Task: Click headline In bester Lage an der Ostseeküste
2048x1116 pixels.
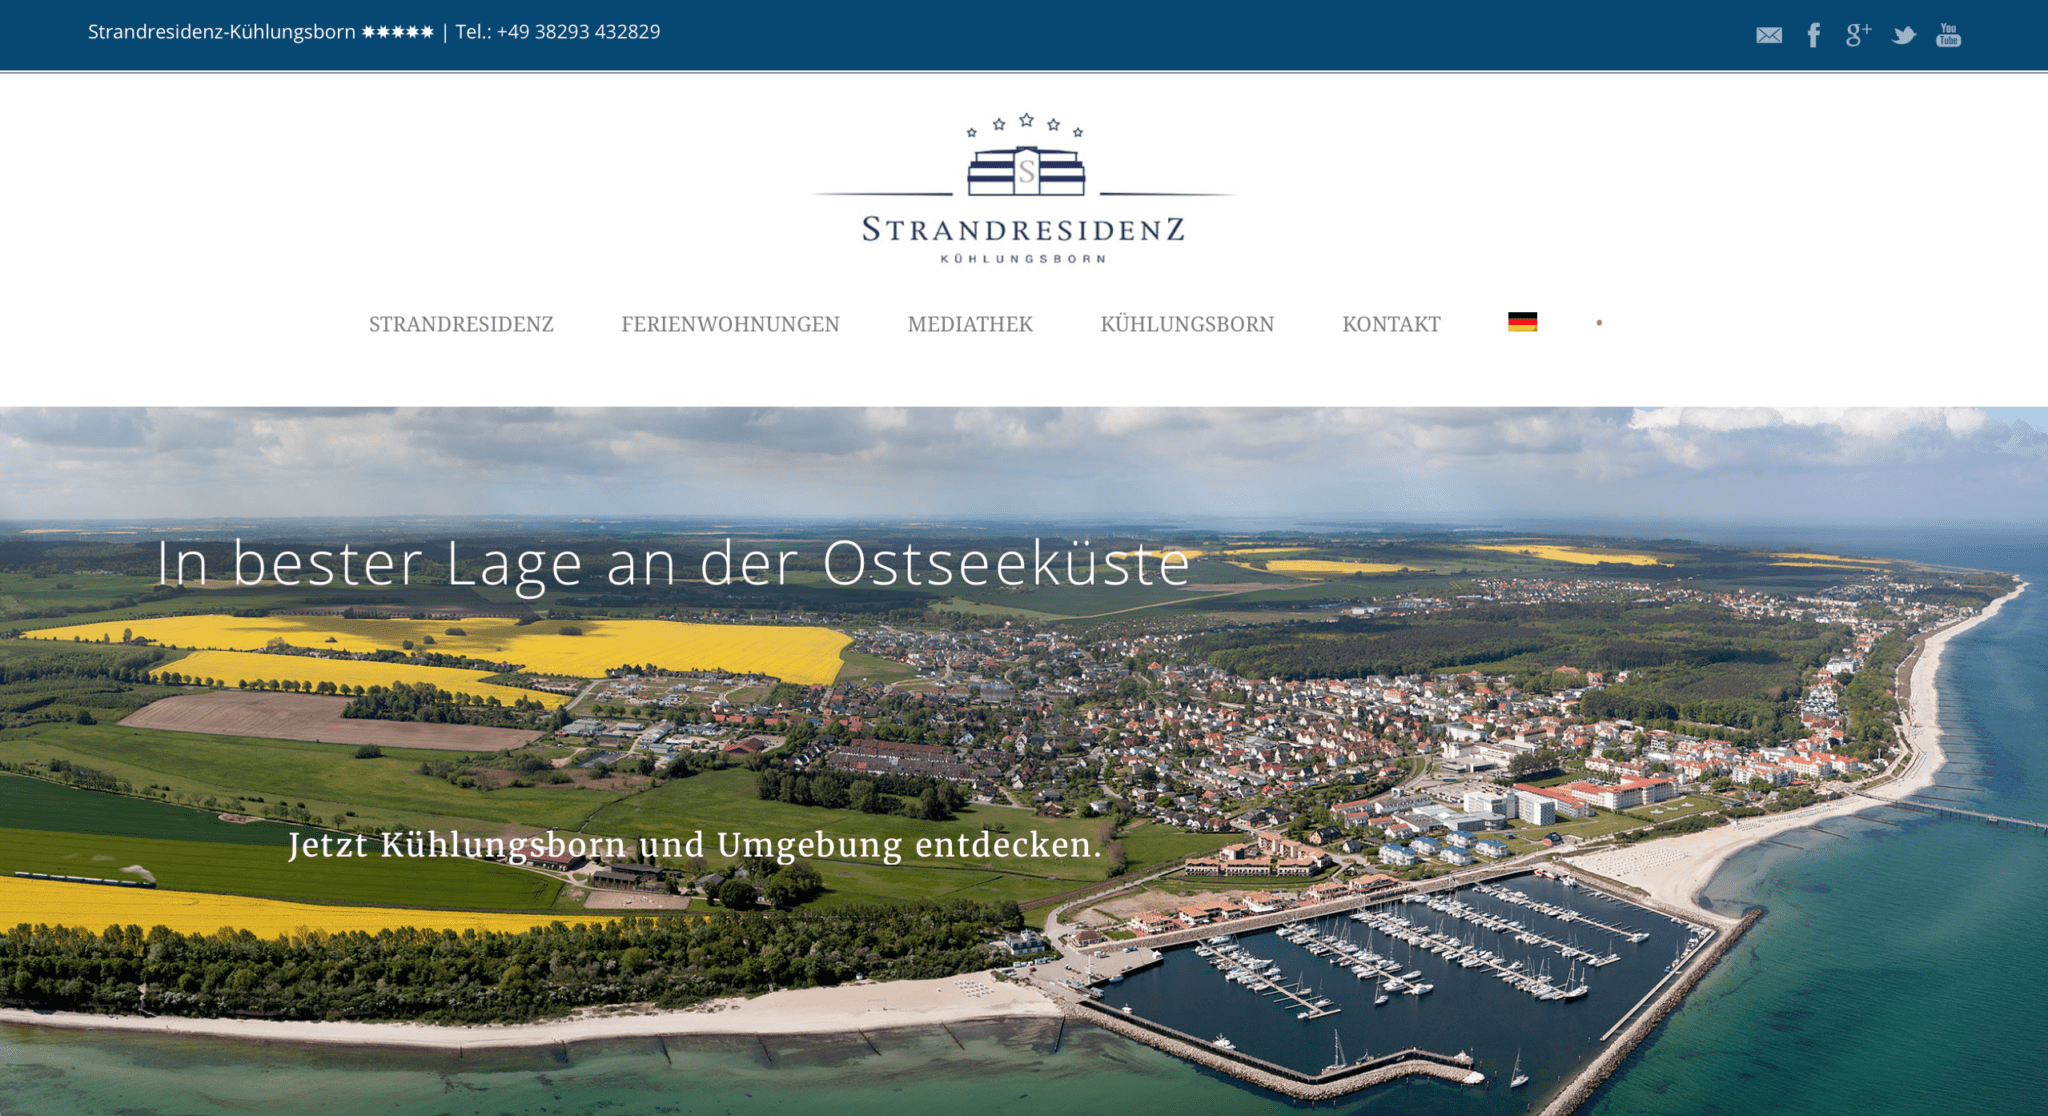Action: [673, 564]
